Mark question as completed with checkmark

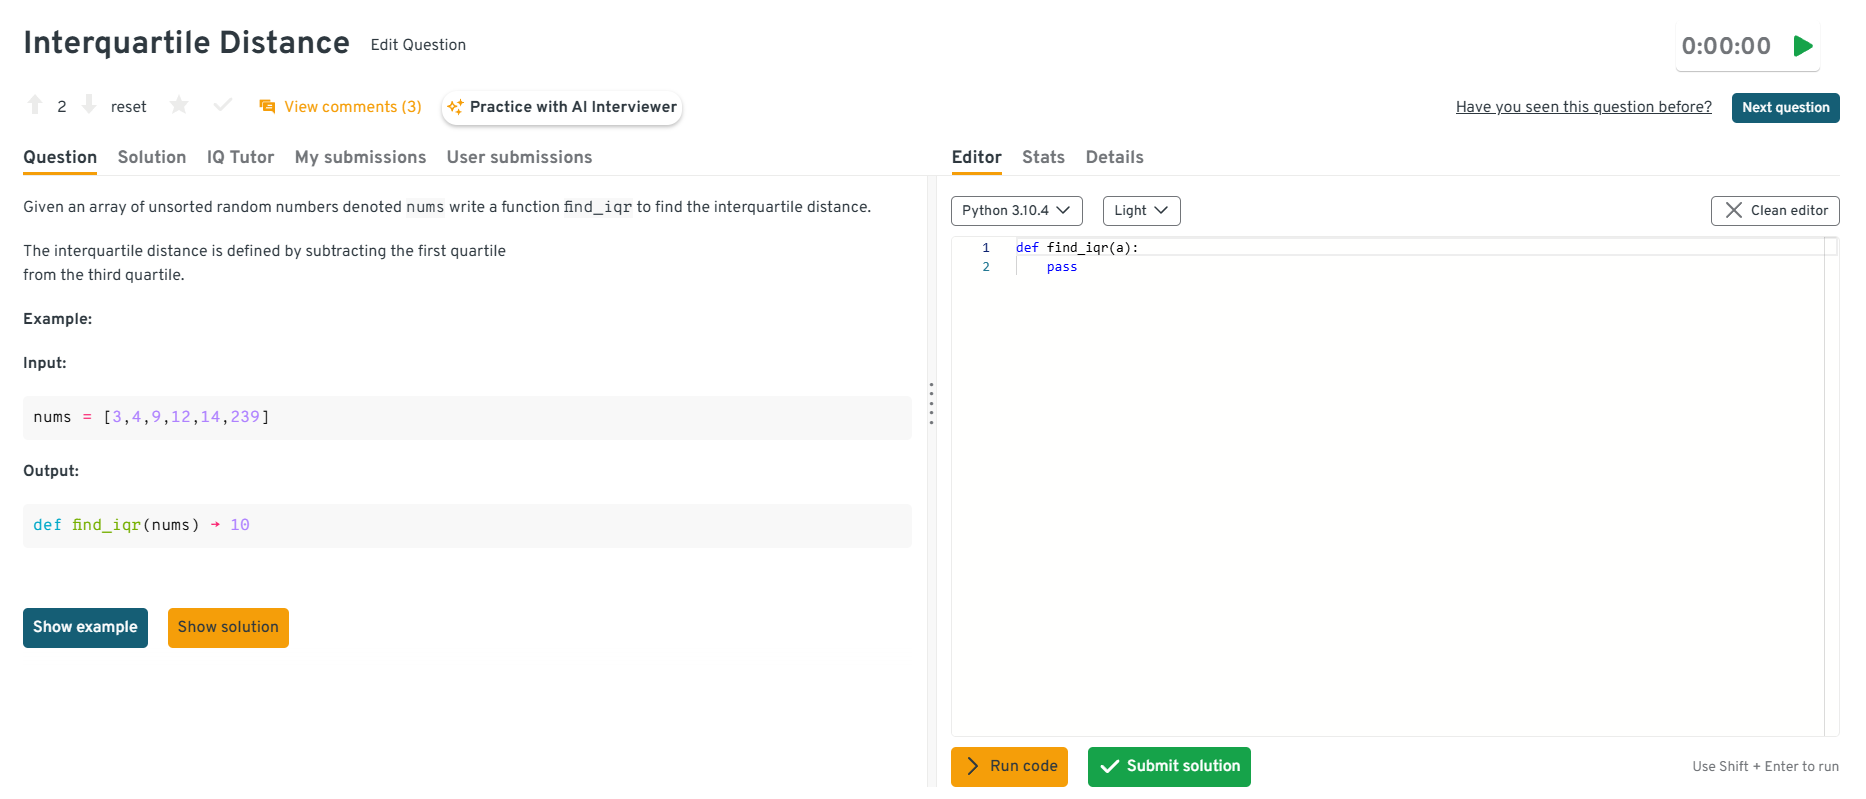point(222,105)
